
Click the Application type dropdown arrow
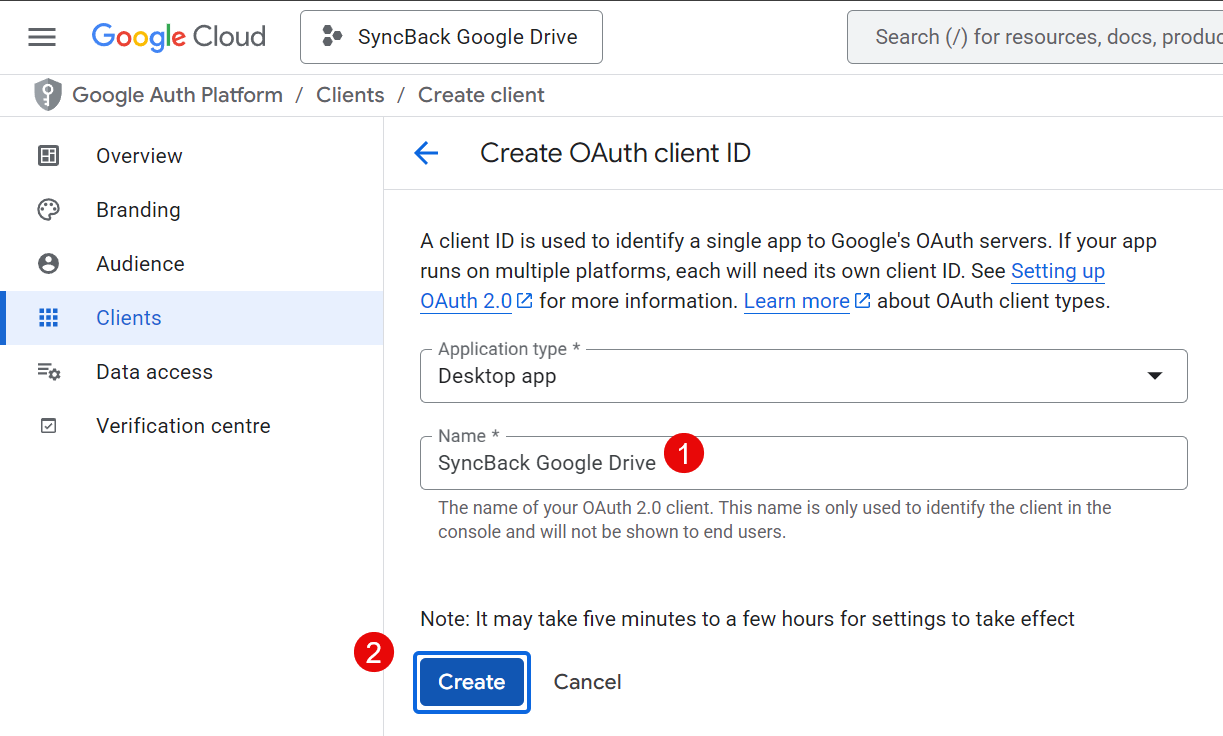[1155, 376]
